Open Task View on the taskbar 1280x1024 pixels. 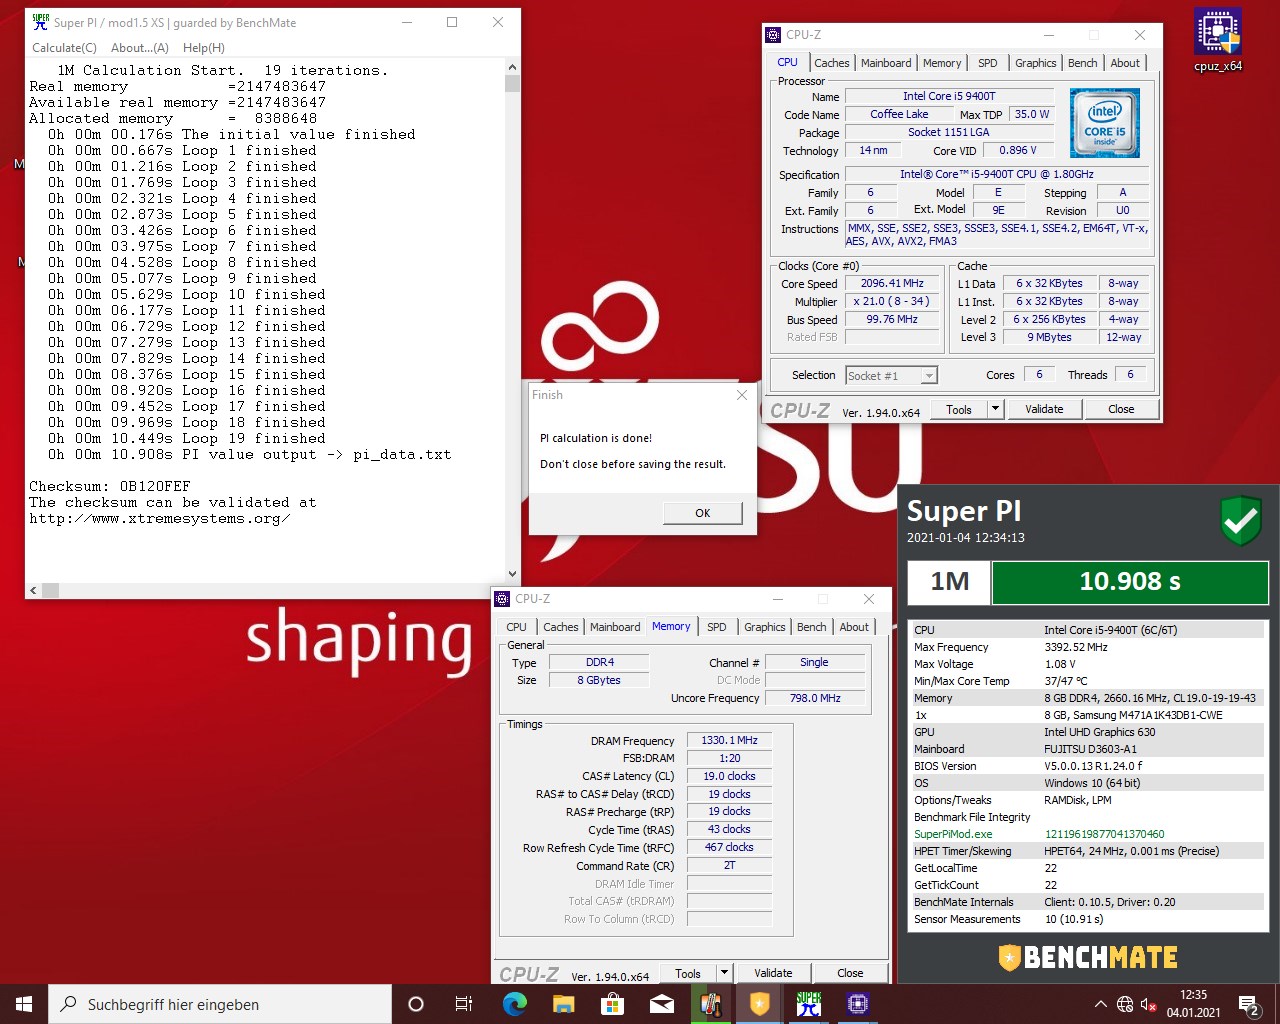(464, 1004)
